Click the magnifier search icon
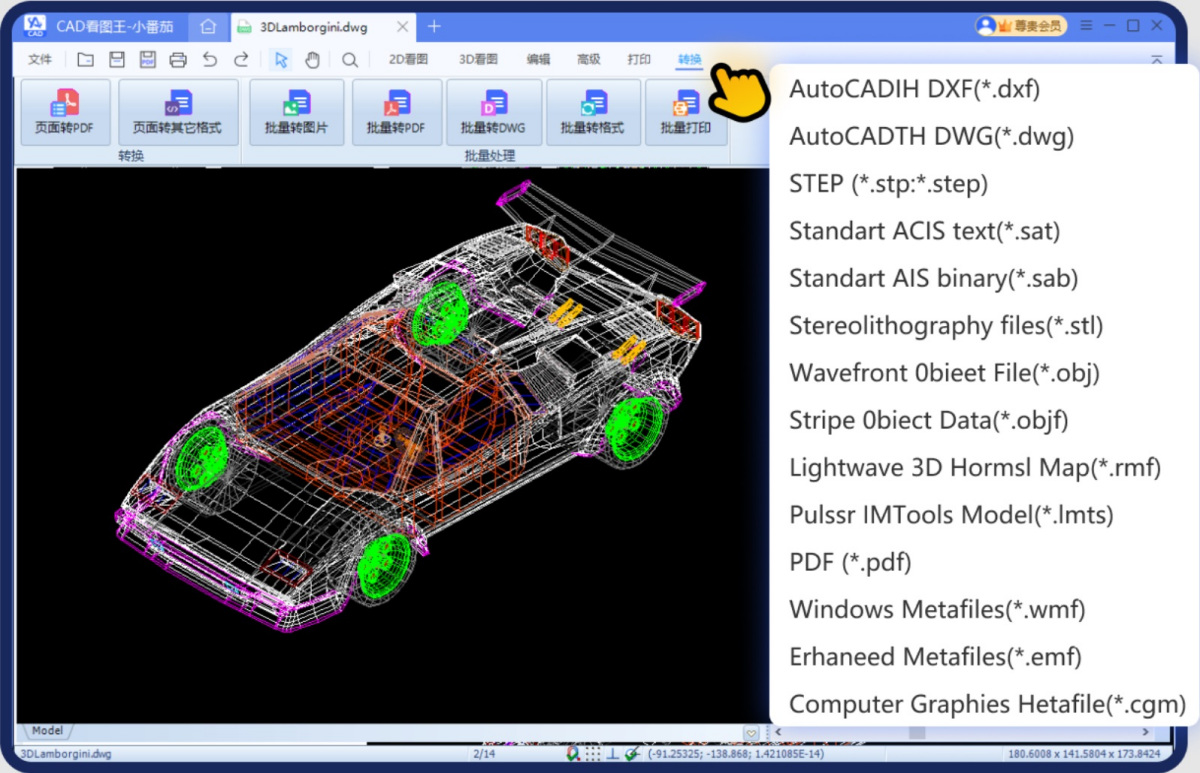 pyautogui.click(x=349, y=60)
